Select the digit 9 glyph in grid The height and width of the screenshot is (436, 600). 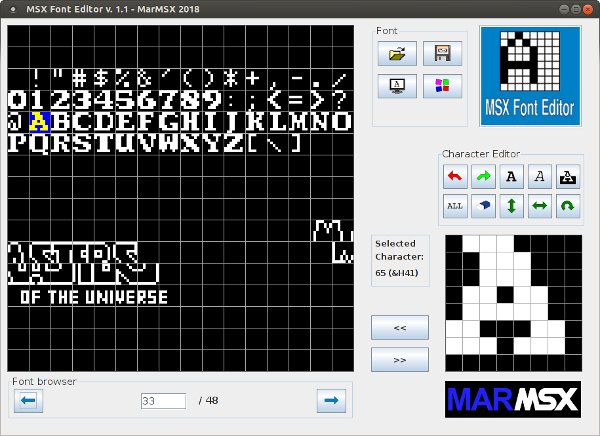213,101
